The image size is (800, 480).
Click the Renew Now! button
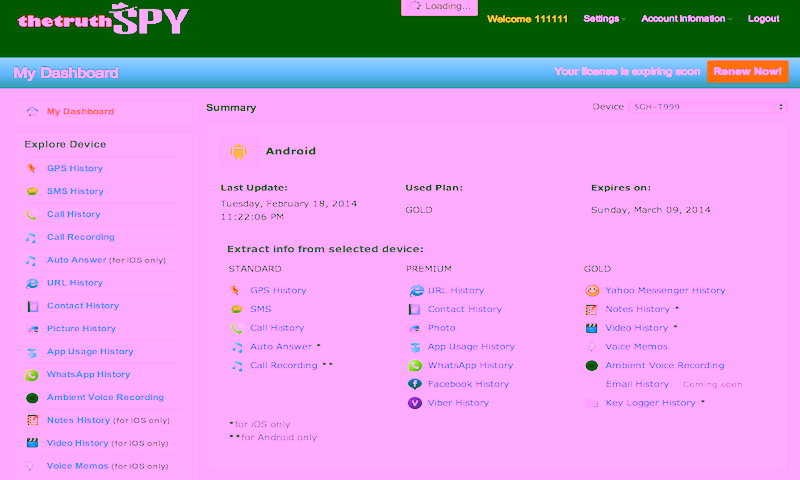point(747,71)
